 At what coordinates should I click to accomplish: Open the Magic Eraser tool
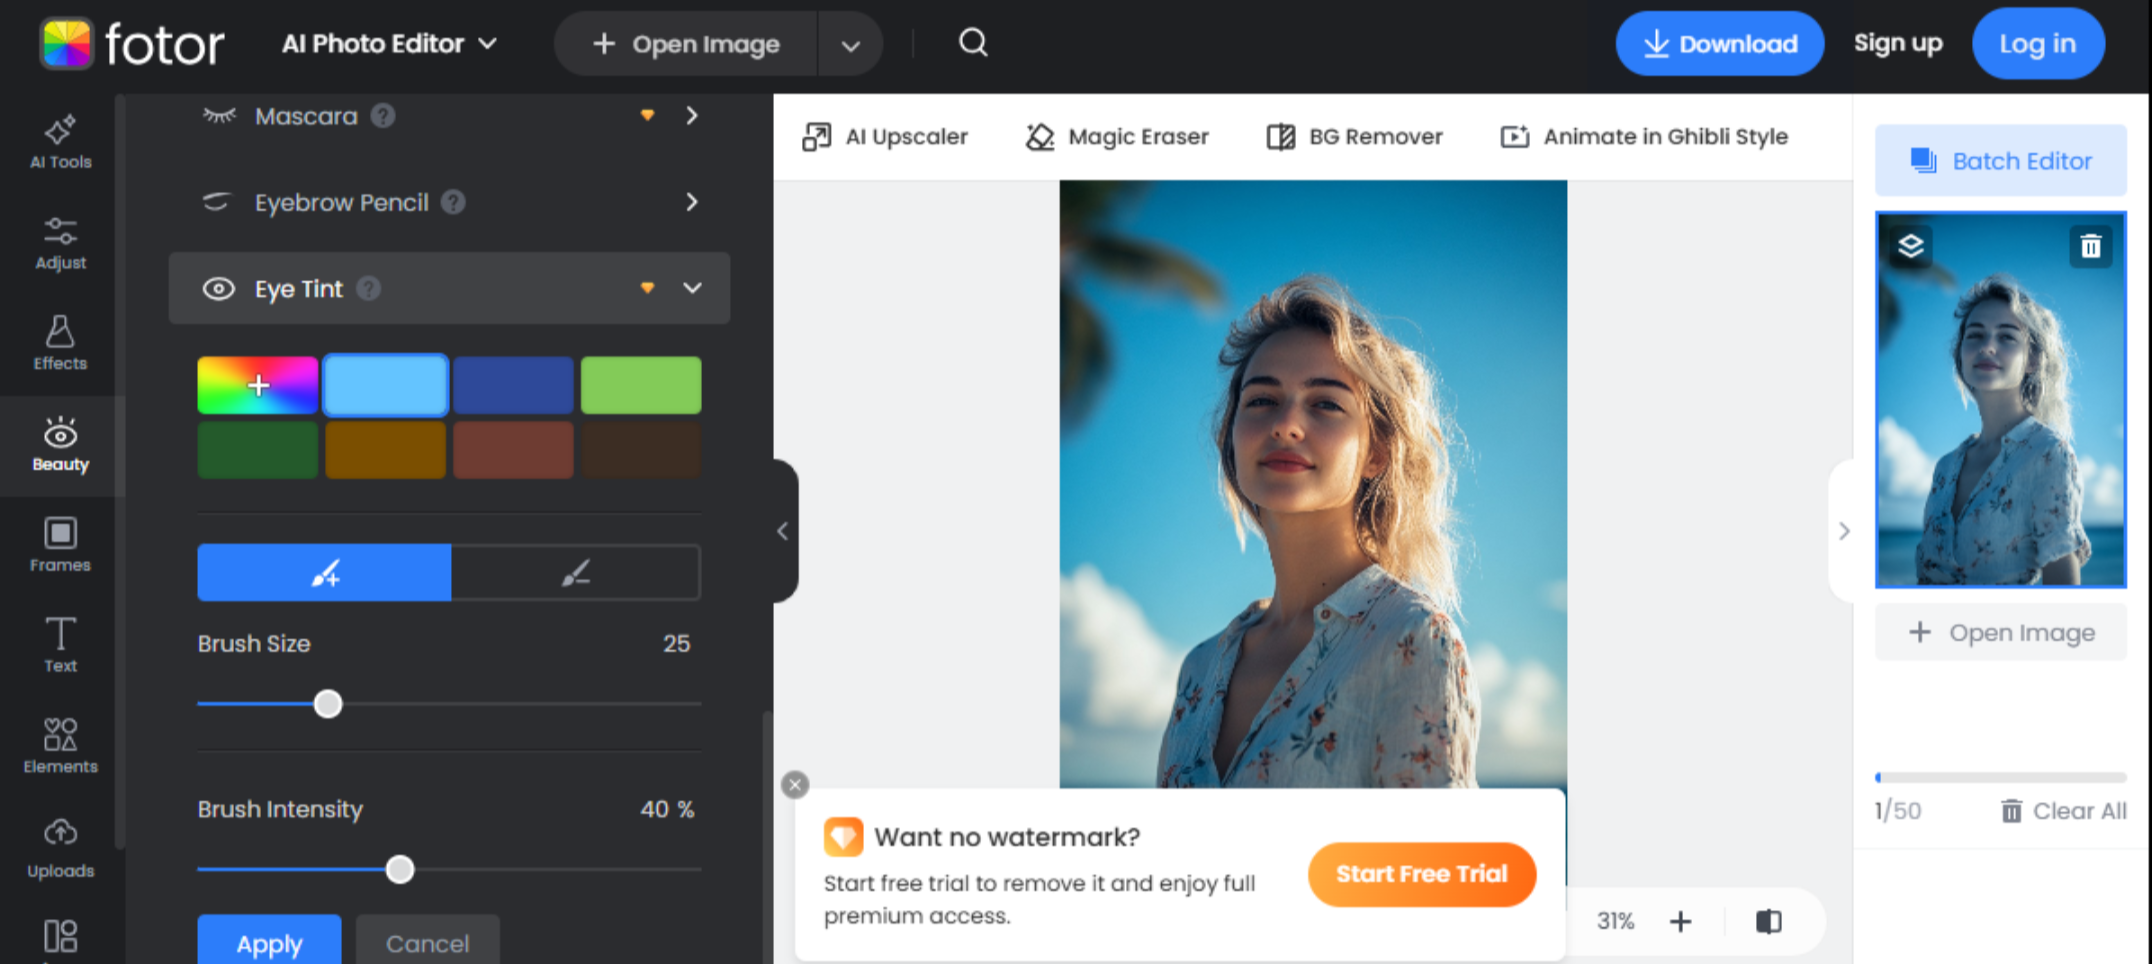tap(1117, 137)
